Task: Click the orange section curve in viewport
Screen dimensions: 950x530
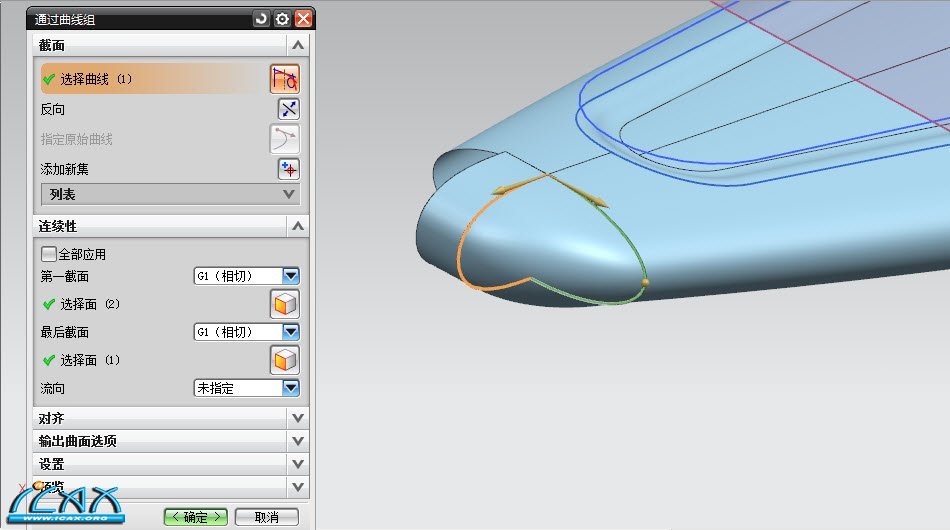Action: tap(462, 240)
